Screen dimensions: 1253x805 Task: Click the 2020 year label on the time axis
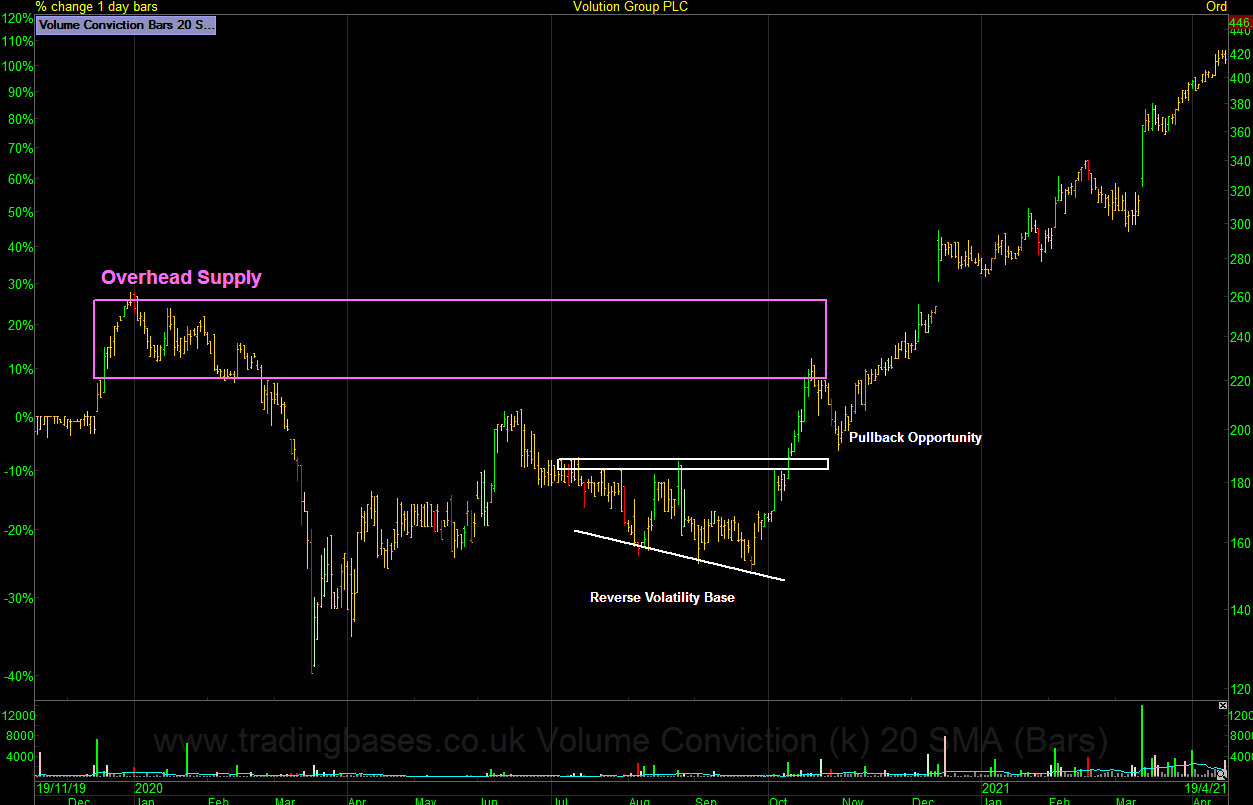coord(150,788)
